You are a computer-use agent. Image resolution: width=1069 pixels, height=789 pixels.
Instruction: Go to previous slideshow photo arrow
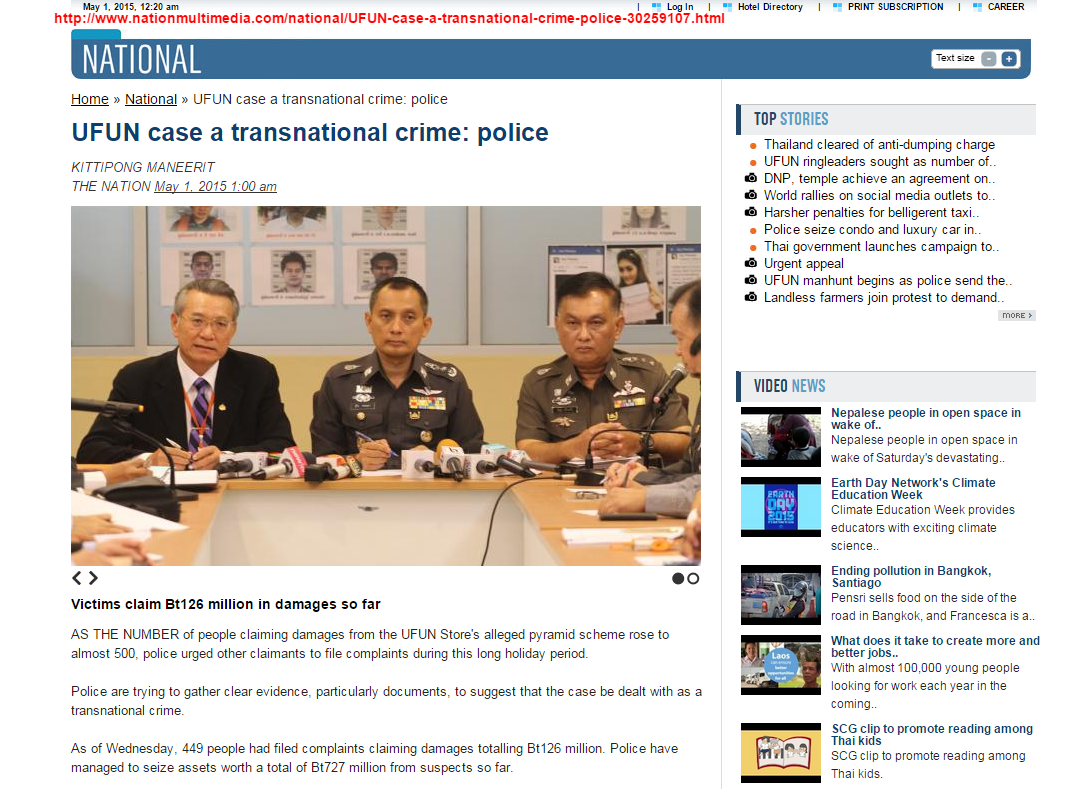coord(77,578)
